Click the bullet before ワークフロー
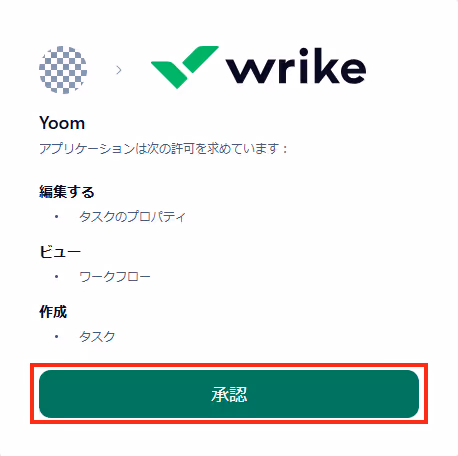458x456 pixels. (x=57, y=276)
